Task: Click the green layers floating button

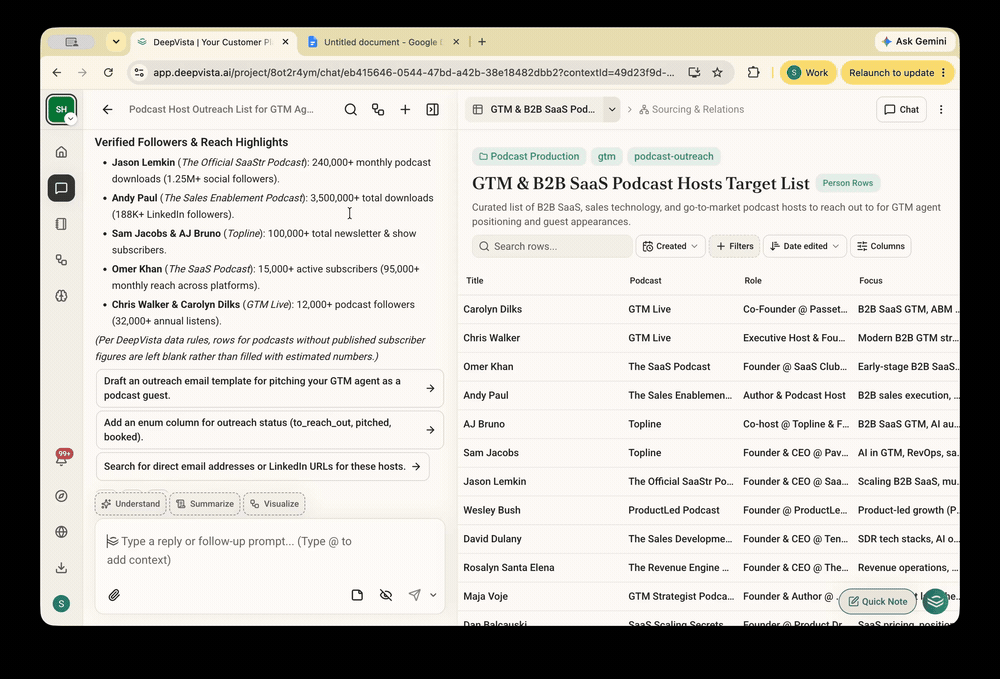Action: [936, 601]
